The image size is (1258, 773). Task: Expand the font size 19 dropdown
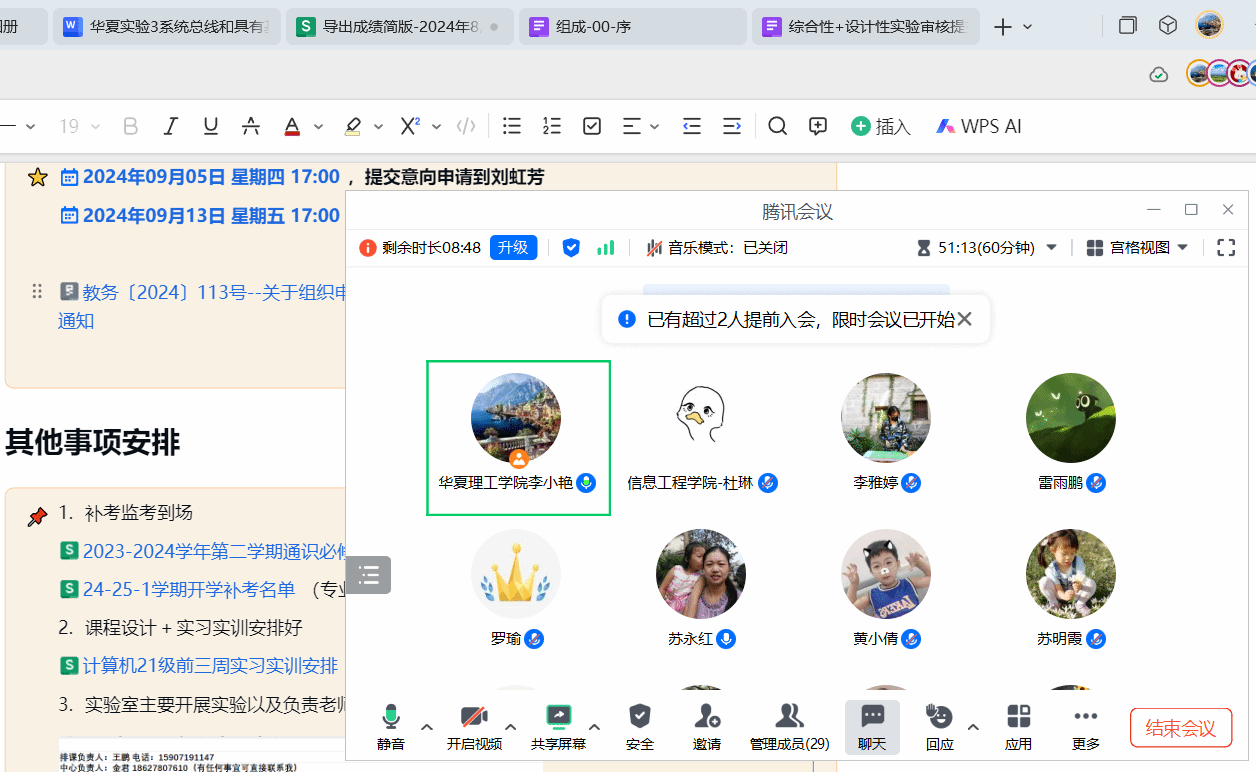96,126
